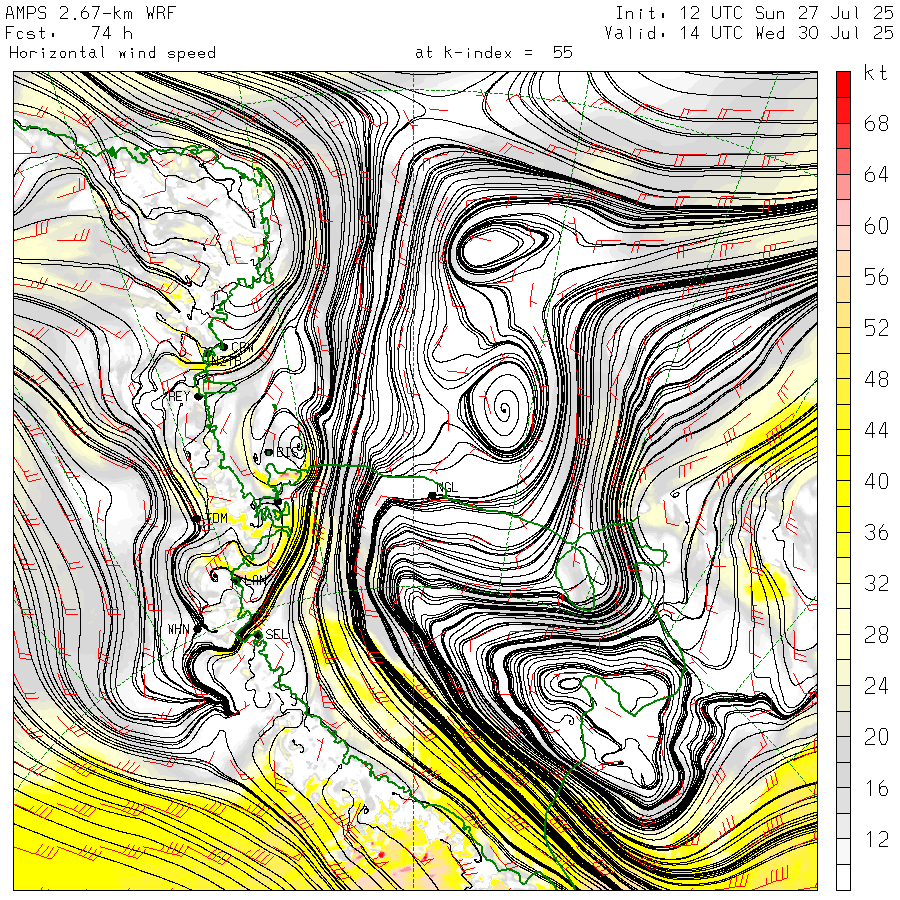
Task: Click the NGL station label
Action: point(447,487)
